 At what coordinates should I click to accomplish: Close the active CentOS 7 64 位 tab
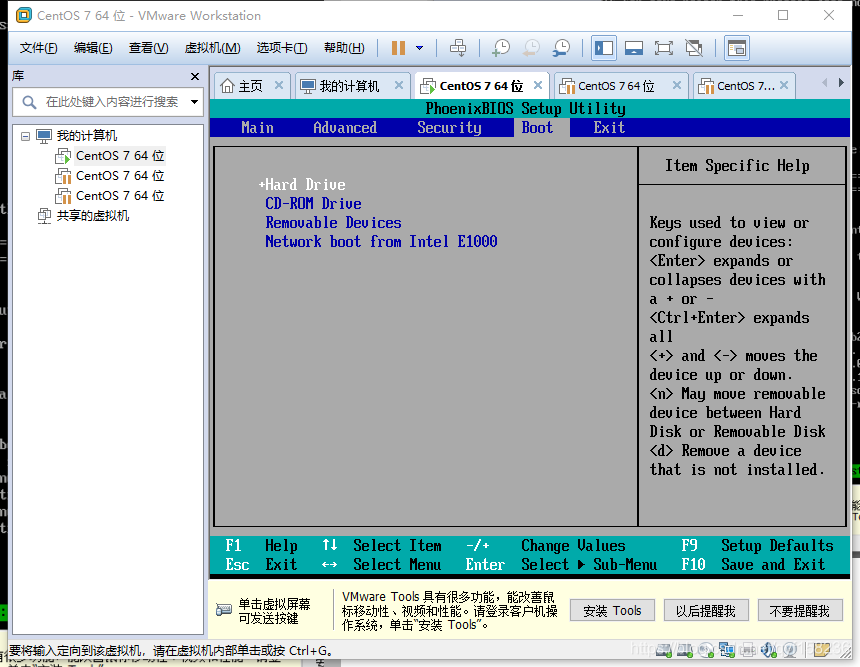coord(538,85)
